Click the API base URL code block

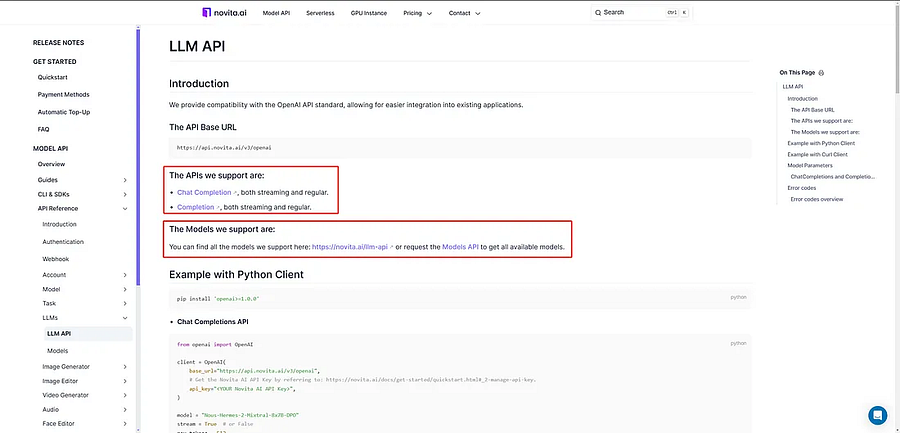click(460, 148)
